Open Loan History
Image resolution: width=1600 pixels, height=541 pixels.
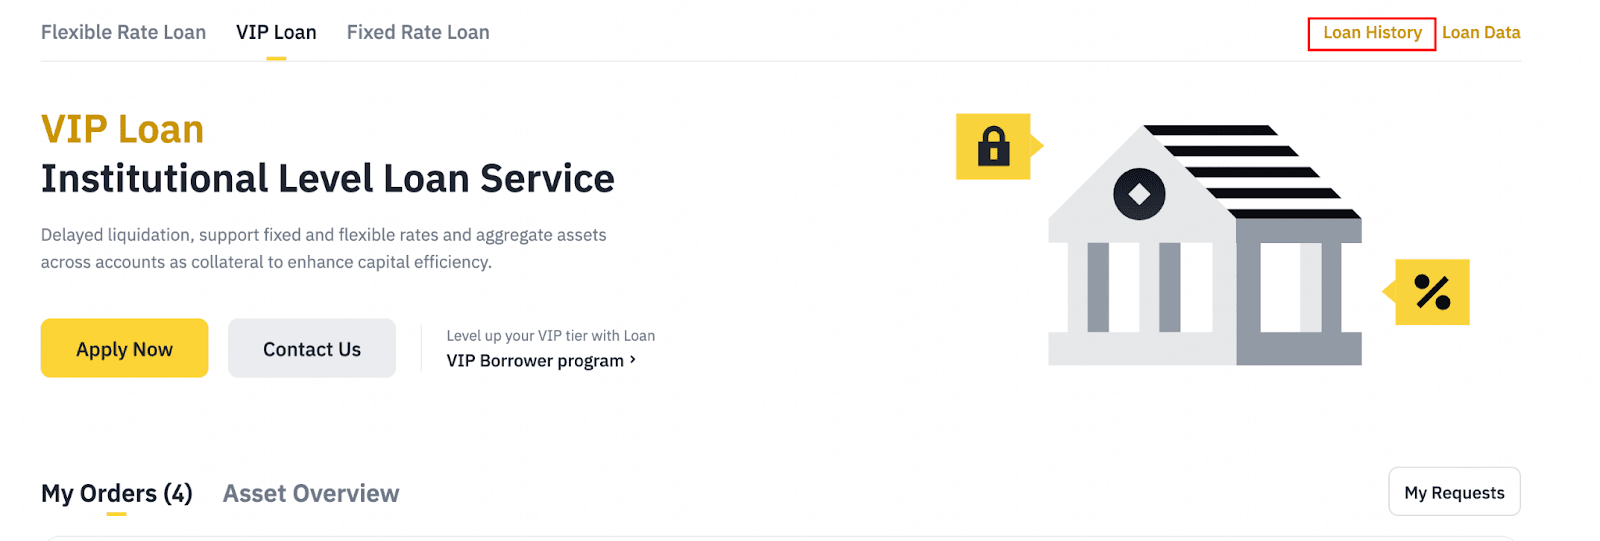coord(1372,33)
